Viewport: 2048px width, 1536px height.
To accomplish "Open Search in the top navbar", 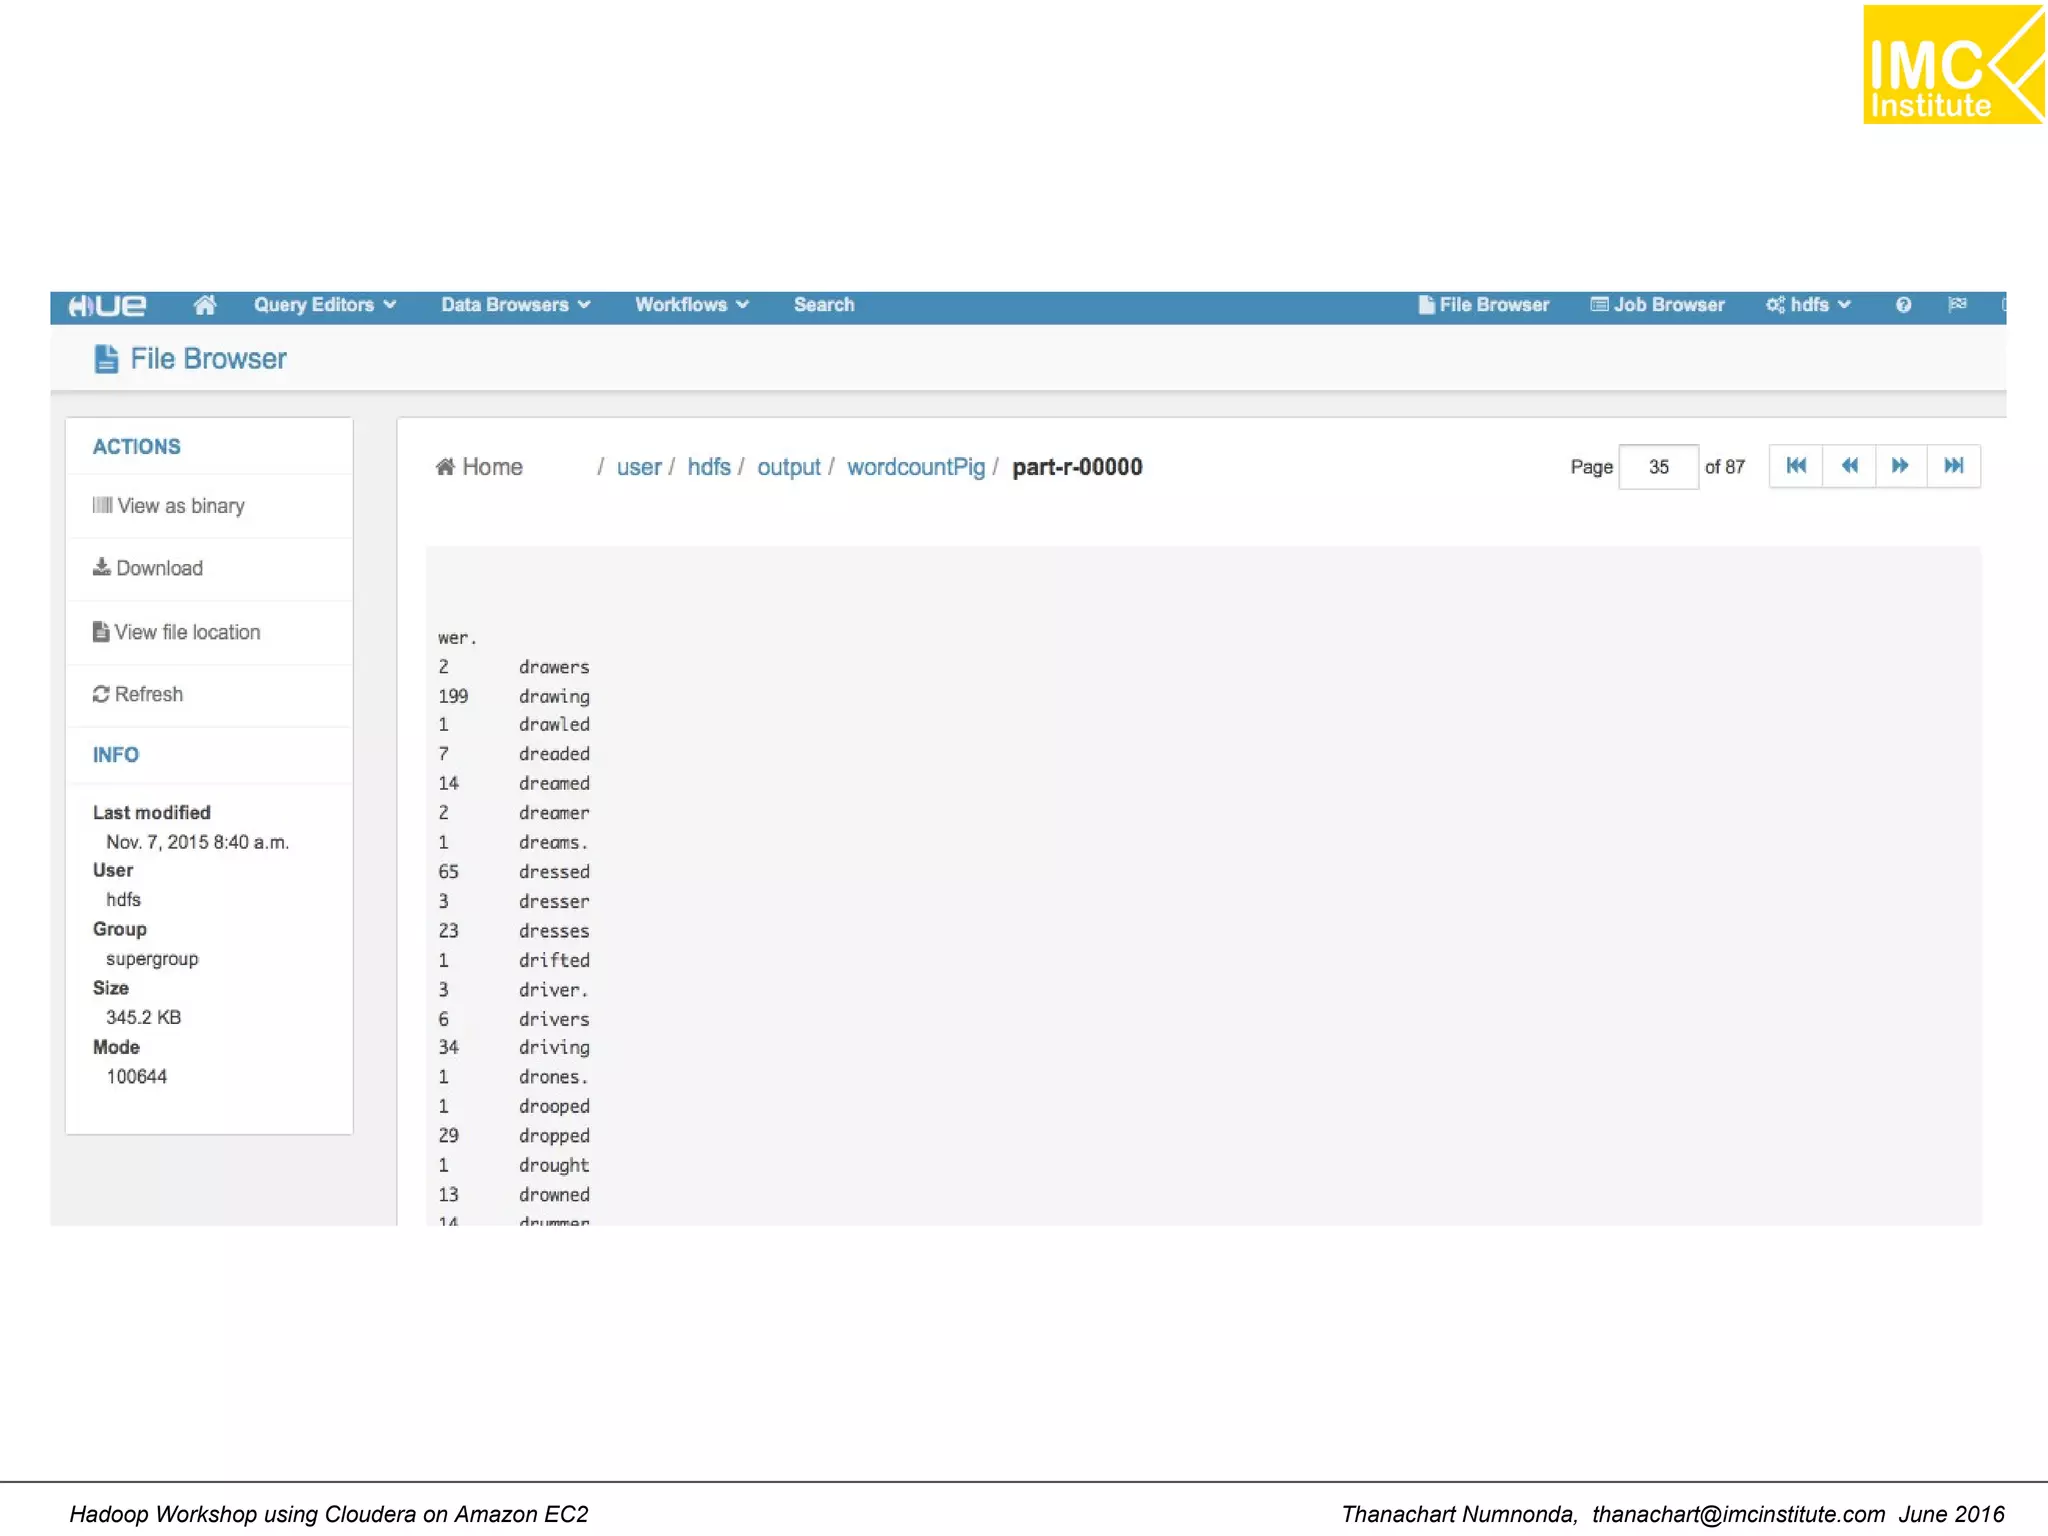I will 824,305.
